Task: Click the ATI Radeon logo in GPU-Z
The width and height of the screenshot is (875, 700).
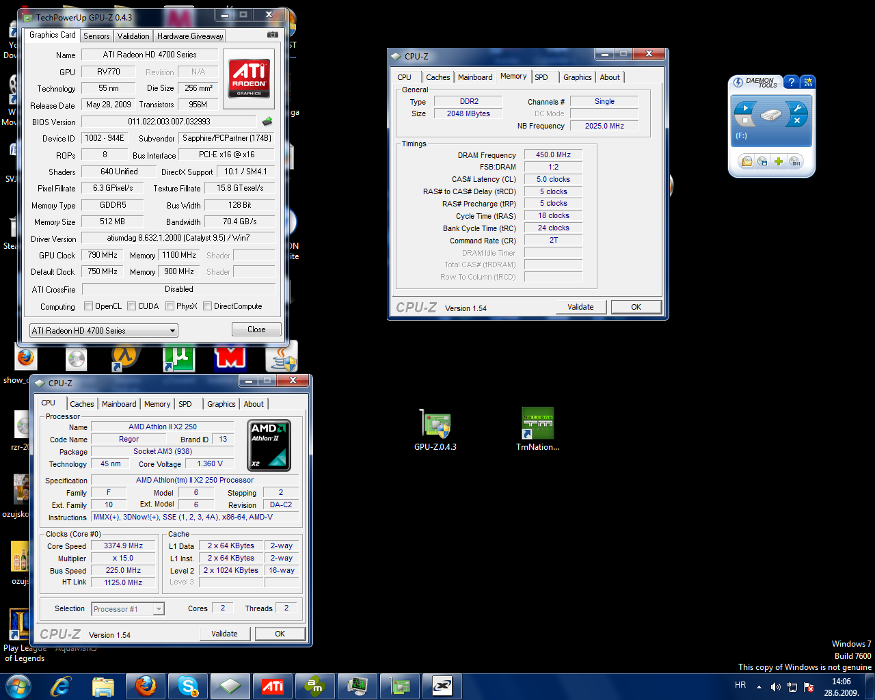Action: pyautogui.click(x=249, y=79)
